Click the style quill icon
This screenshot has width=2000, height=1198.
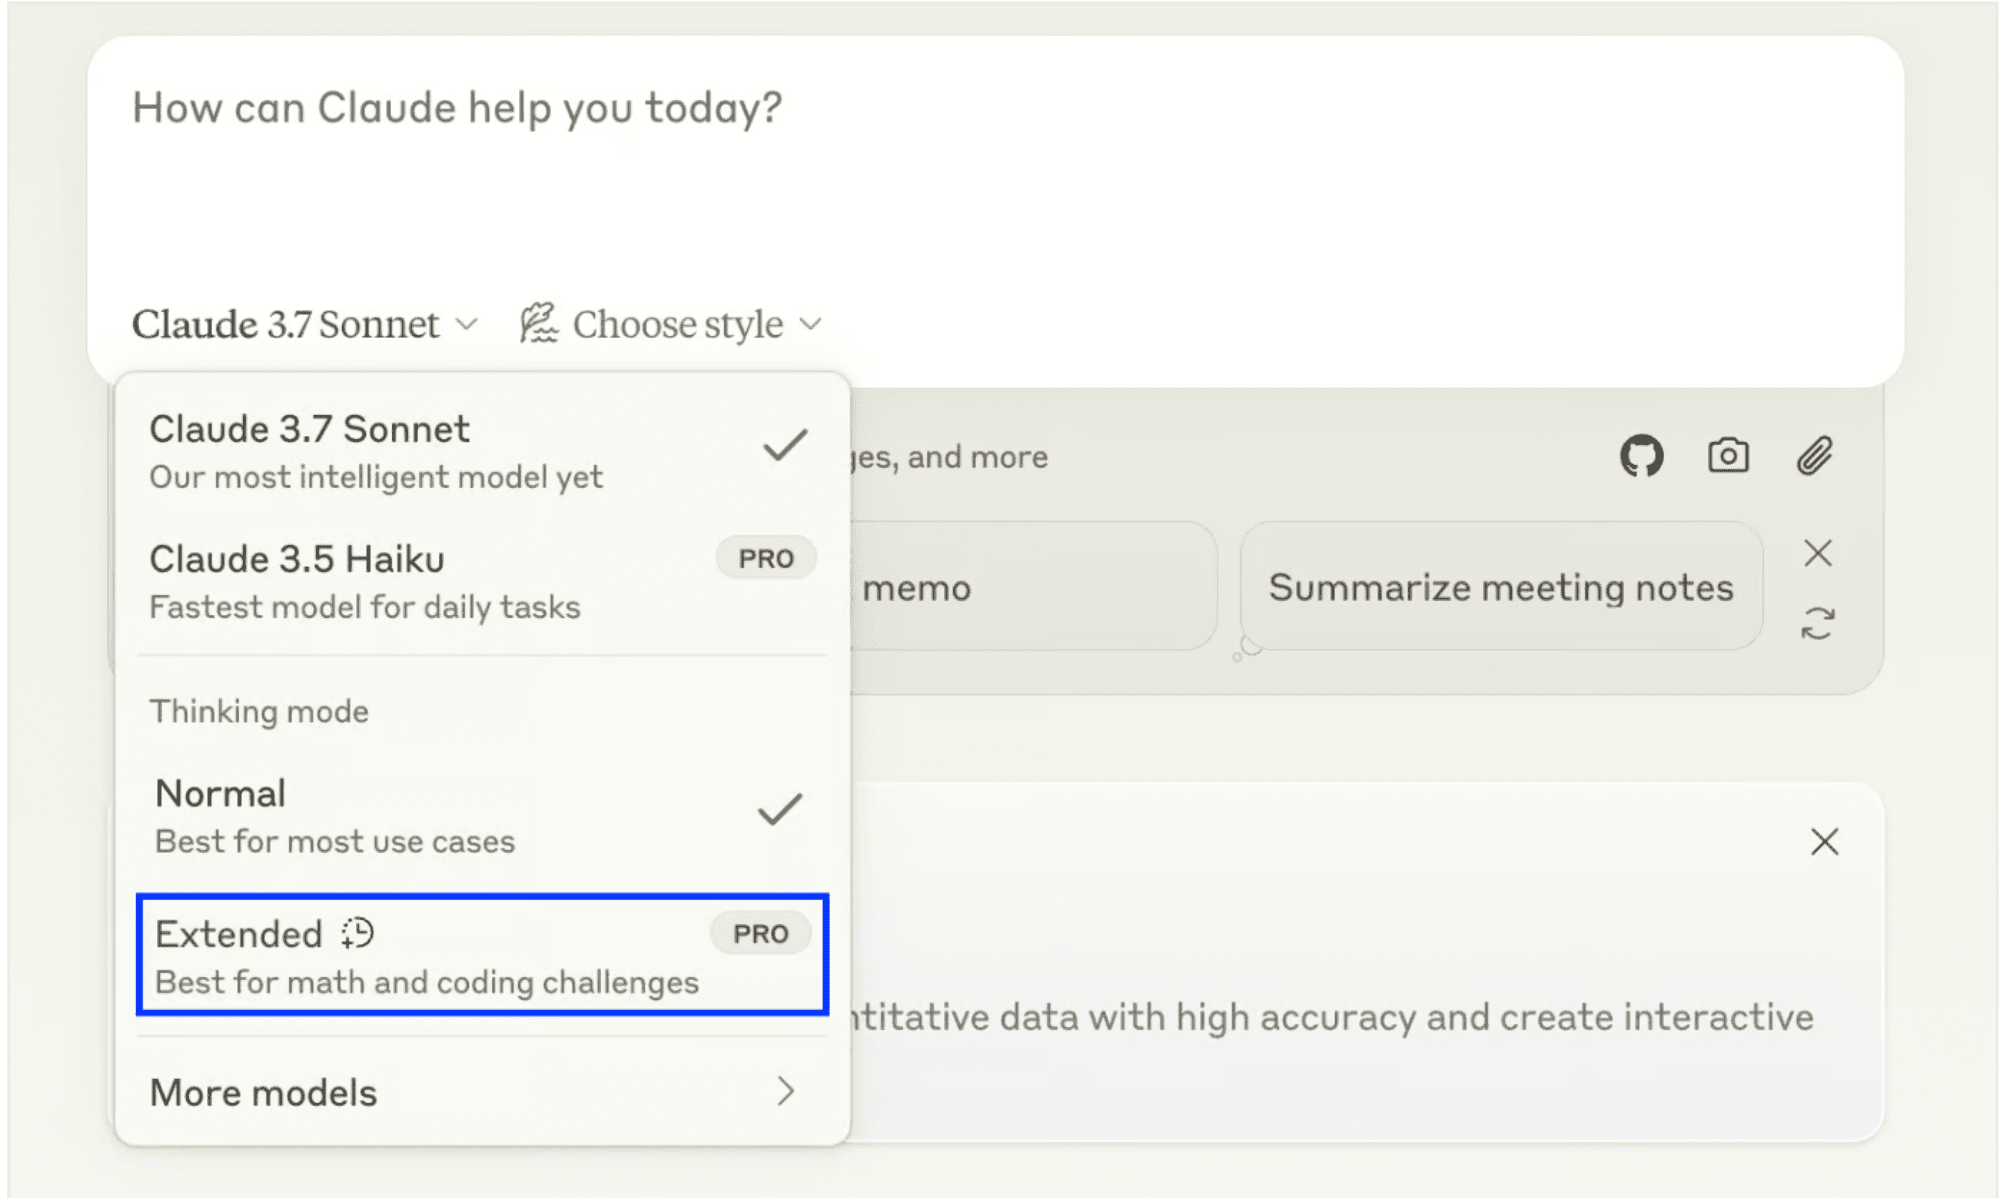538,324
